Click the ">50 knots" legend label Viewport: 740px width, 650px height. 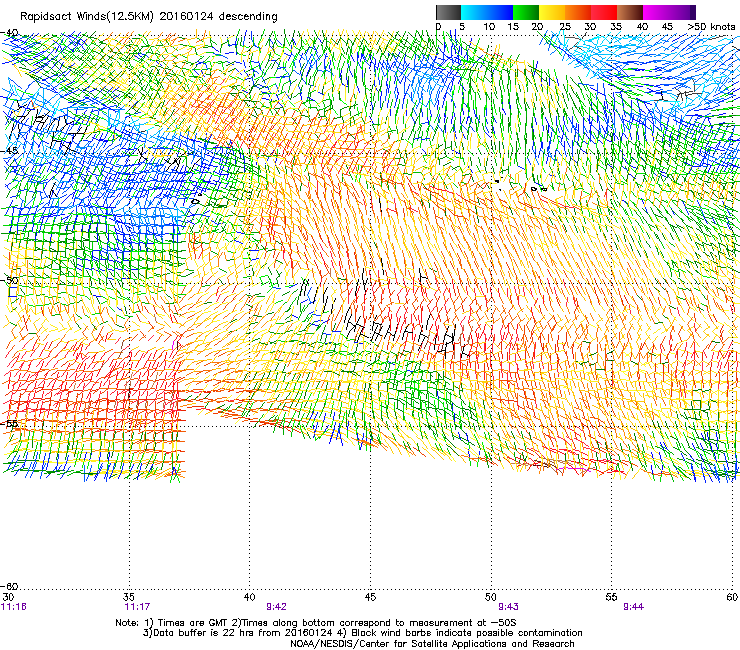711,27
